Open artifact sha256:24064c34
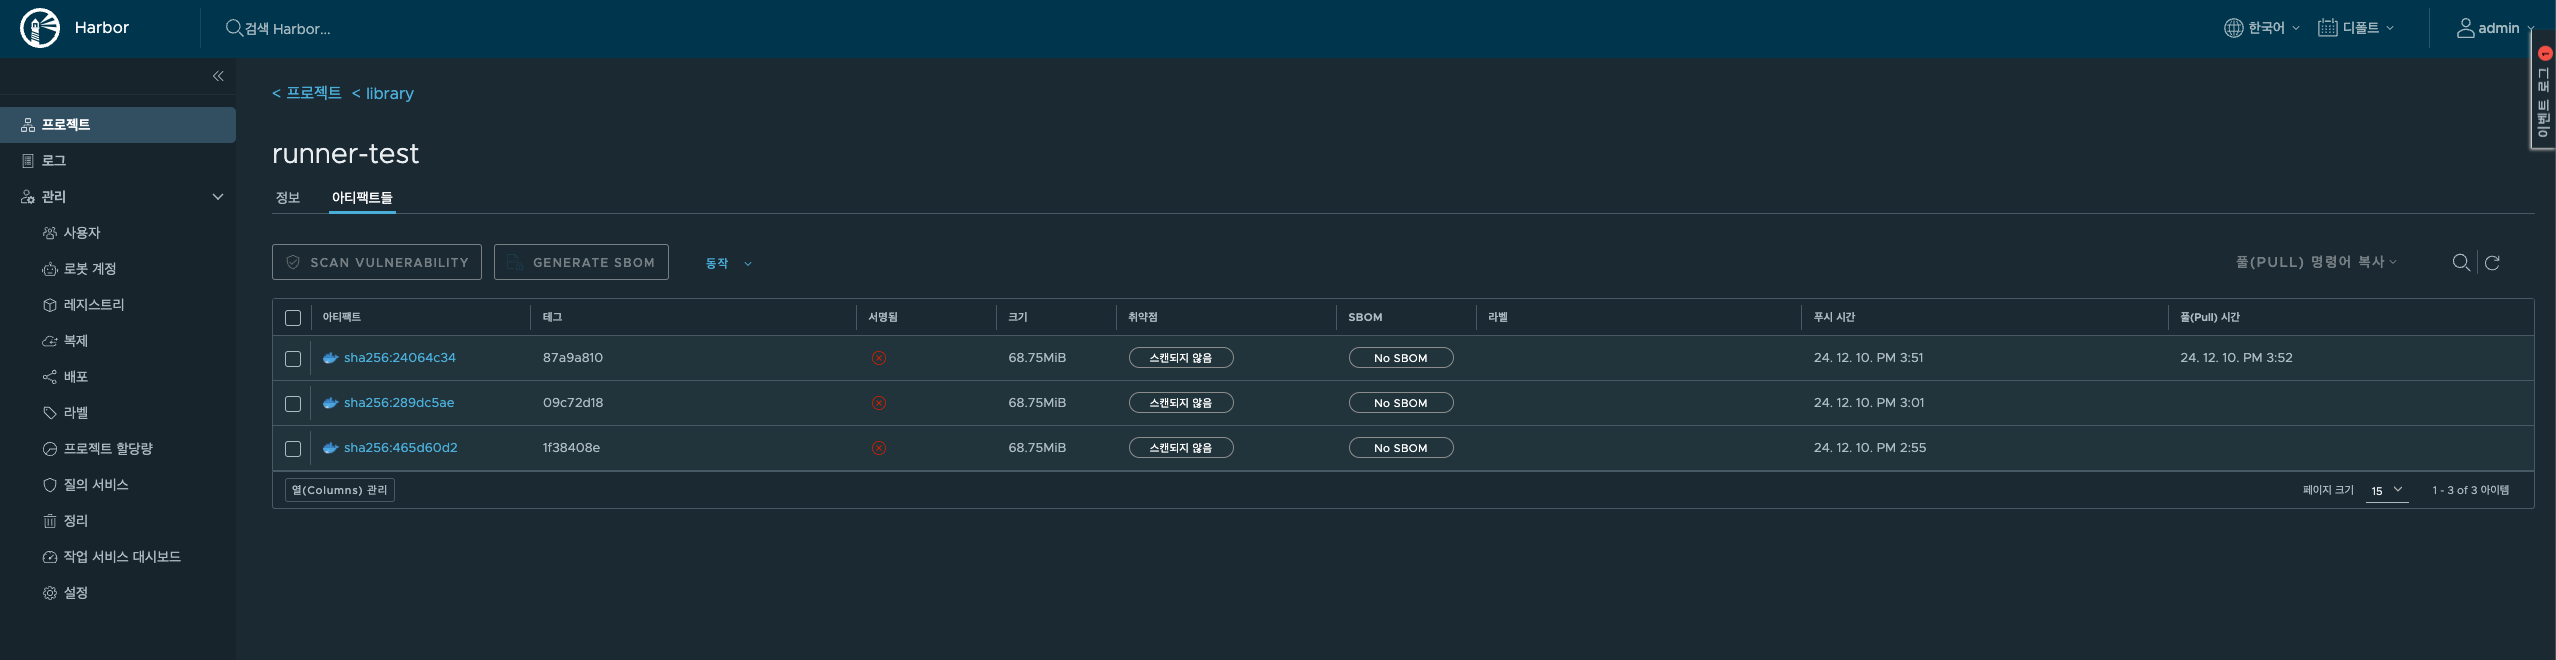The image size is (2556, 660). point(400,358)
